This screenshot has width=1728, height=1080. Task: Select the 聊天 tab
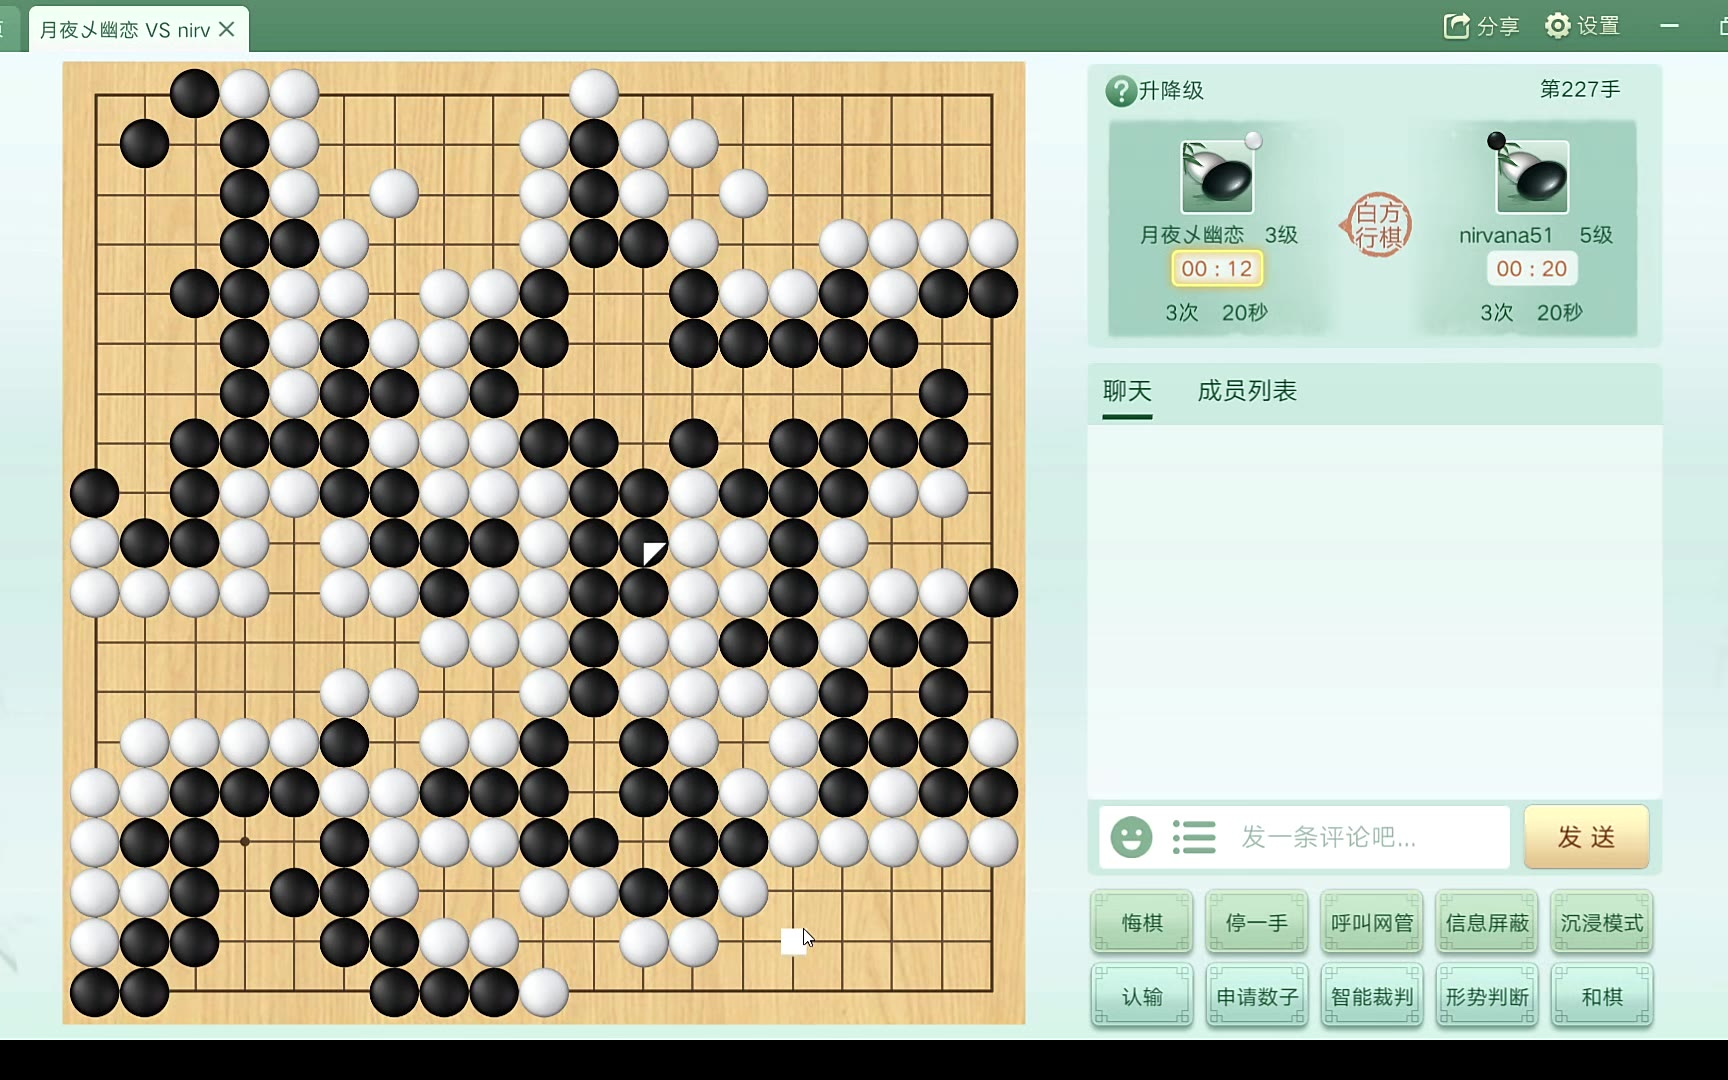point(1127,391)
